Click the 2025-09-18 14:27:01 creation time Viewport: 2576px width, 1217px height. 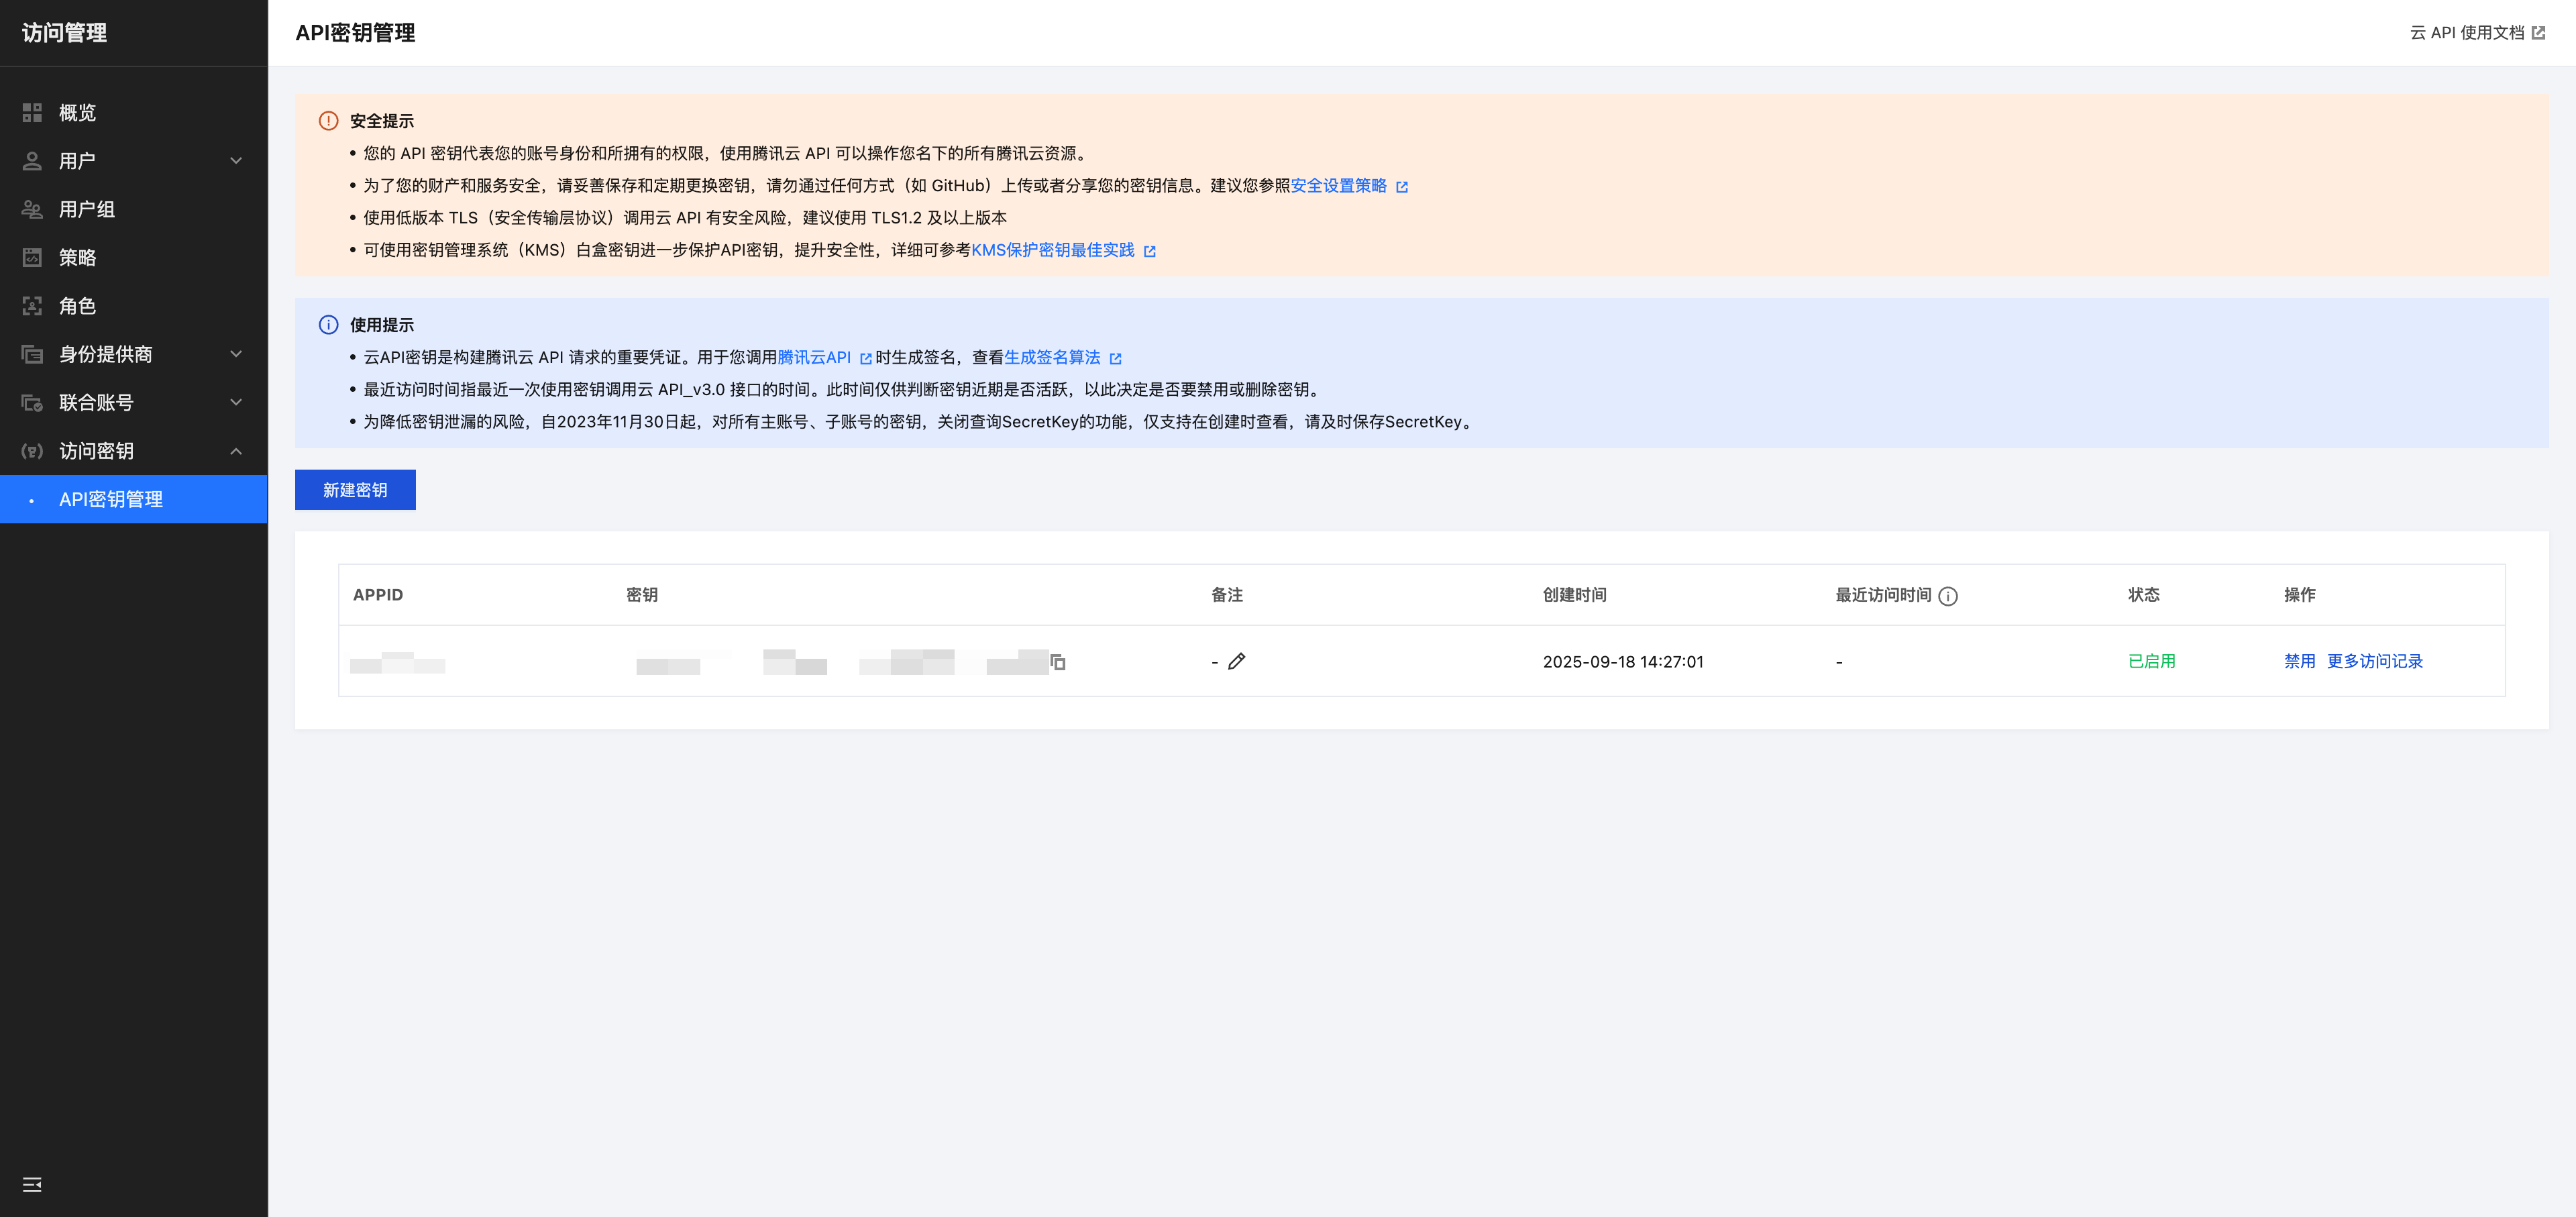tap(1623, 662)
